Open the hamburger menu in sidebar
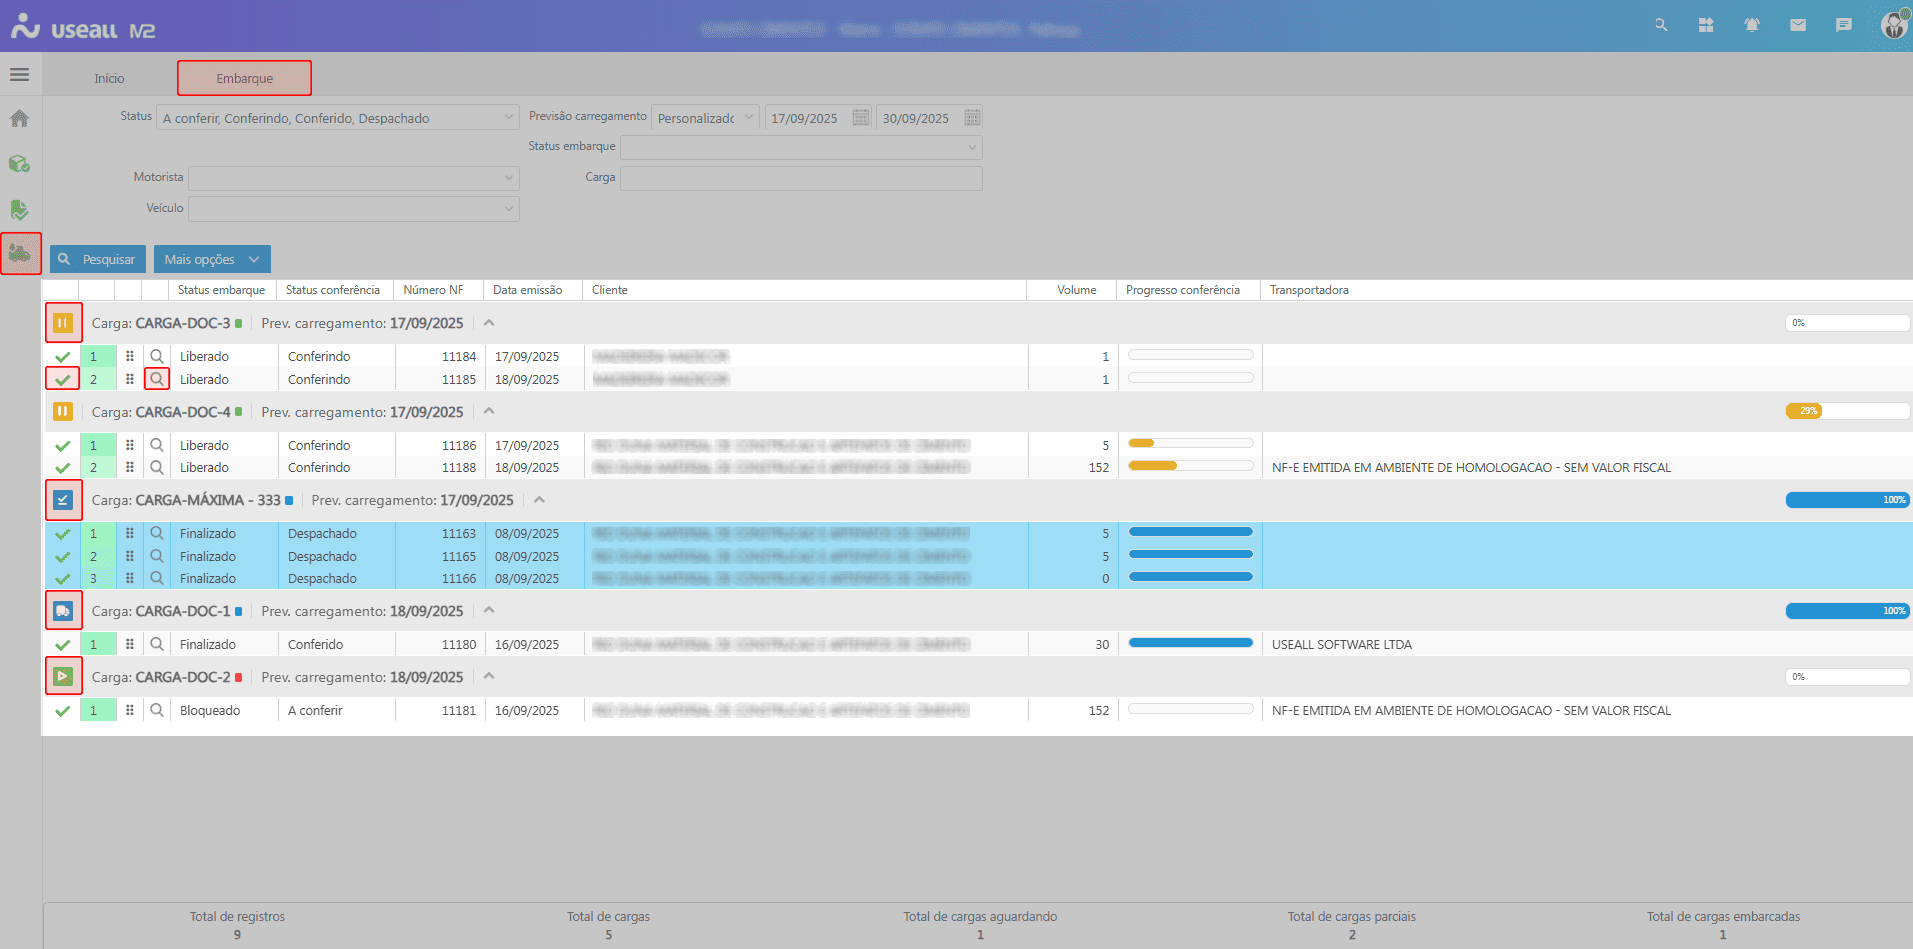This screenshot has height=949, width=1913. point(19,75)
